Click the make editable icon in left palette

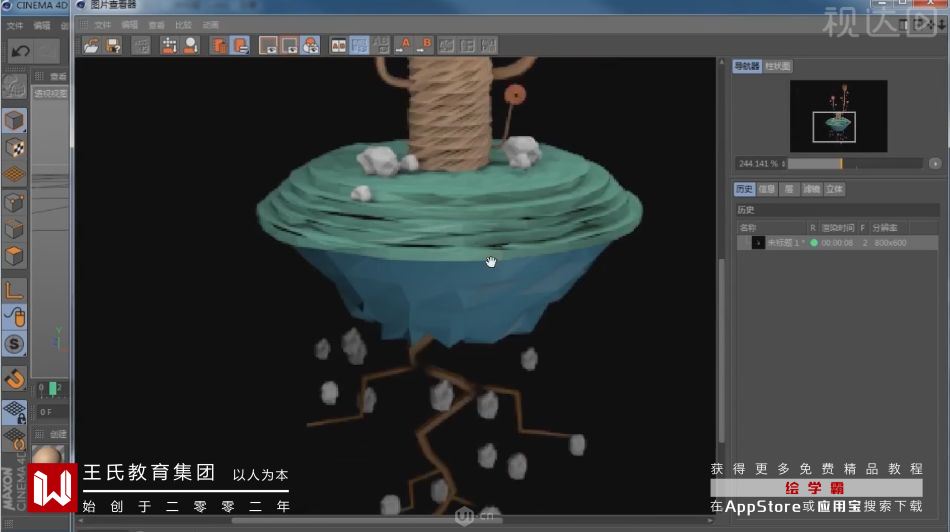click(14, 87)
